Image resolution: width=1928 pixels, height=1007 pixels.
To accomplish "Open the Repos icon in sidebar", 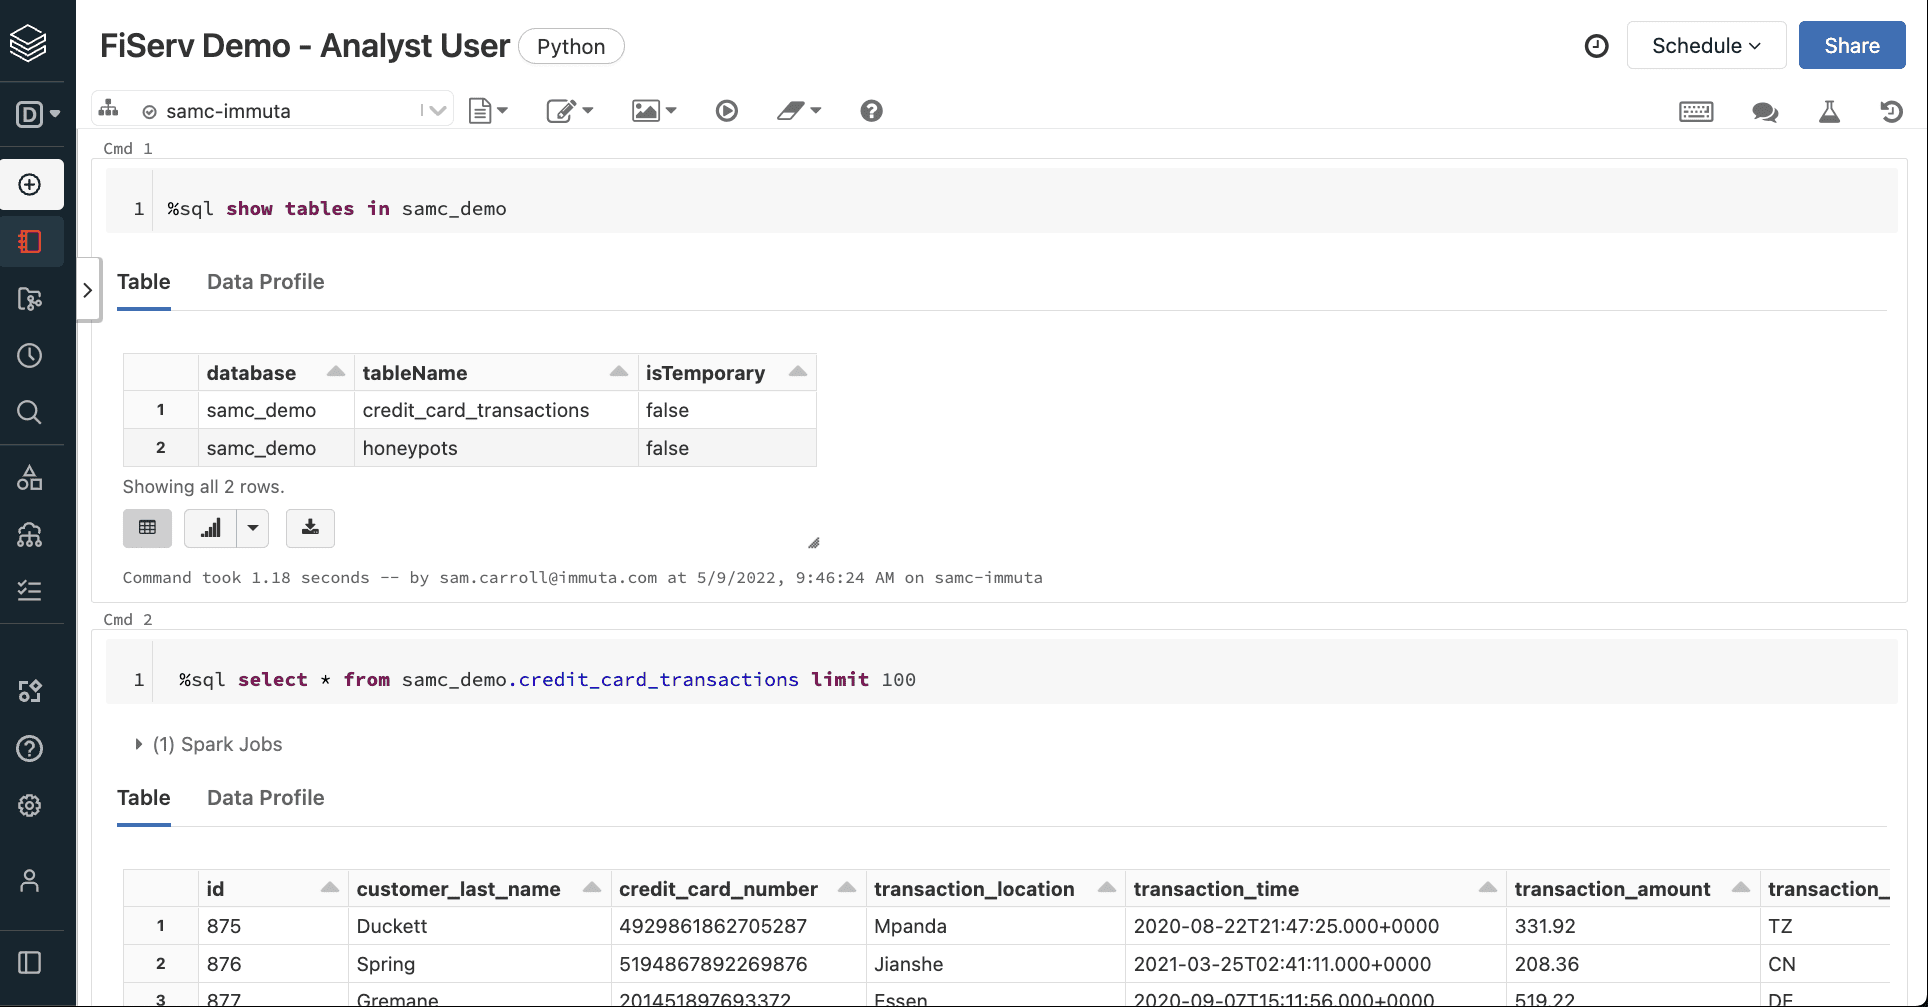I will (30, 299).
